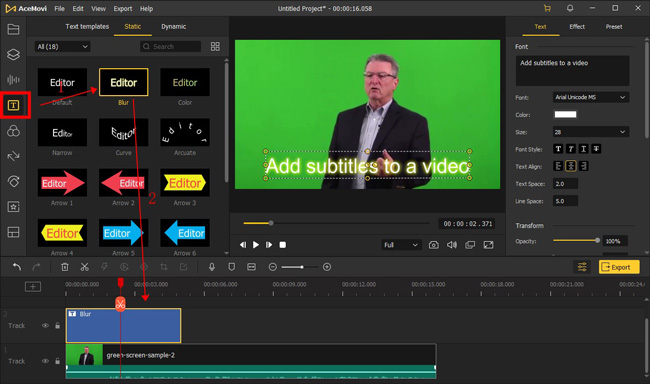Open the Animations sidebar icon

coord(13,181)
